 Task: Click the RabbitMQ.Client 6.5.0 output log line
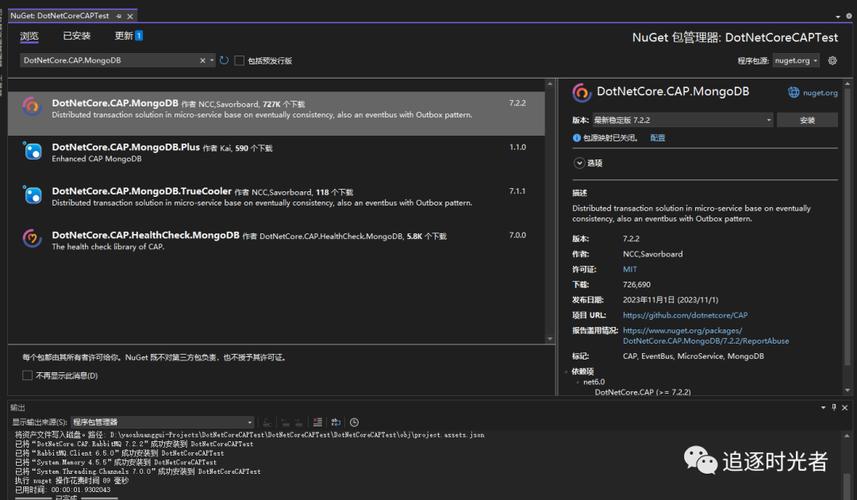pyautogui.click(x=119, y=453)
